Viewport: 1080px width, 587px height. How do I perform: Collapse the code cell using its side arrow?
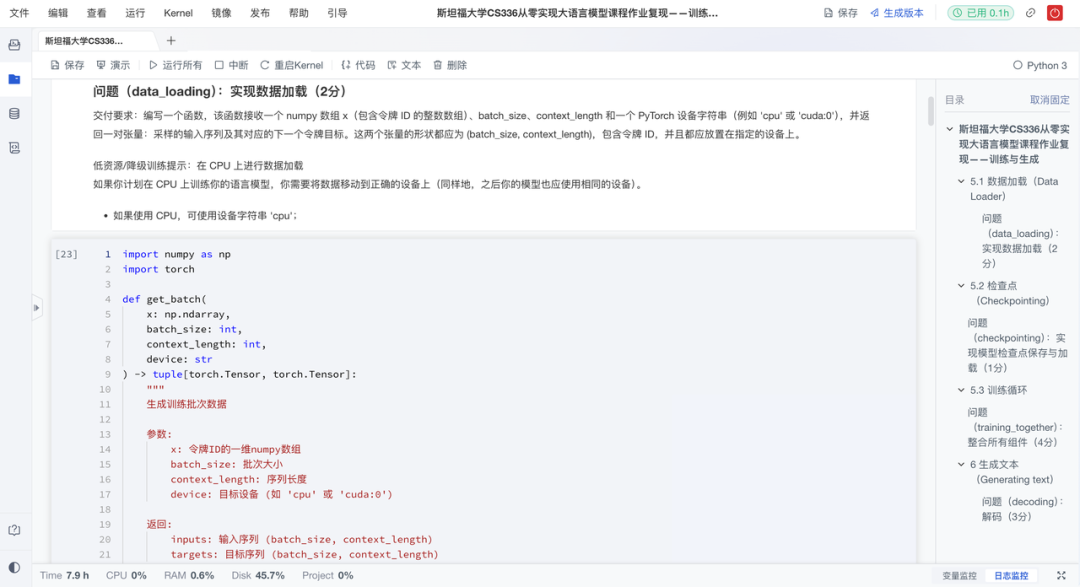click(x=37, y=308)
